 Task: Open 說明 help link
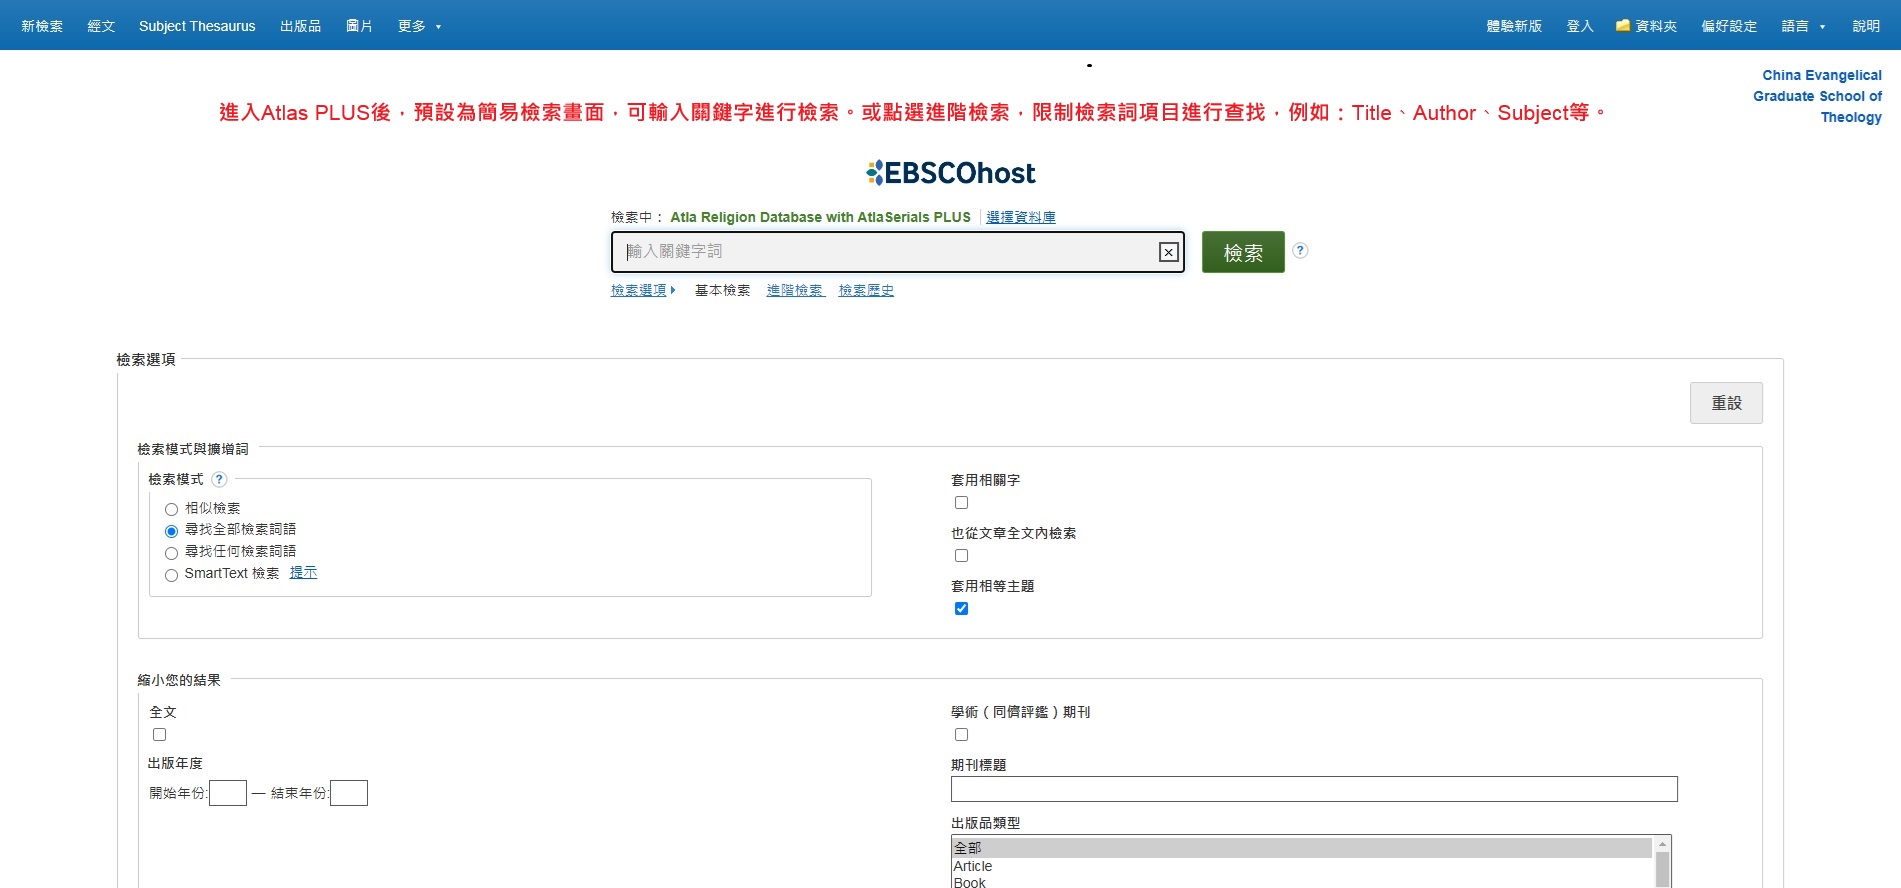click(1866, 26)
